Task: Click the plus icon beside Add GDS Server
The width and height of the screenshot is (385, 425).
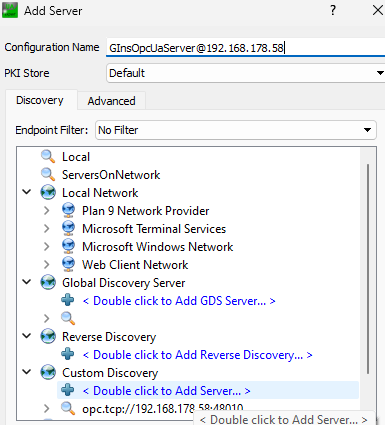Action: click(68, 300)
